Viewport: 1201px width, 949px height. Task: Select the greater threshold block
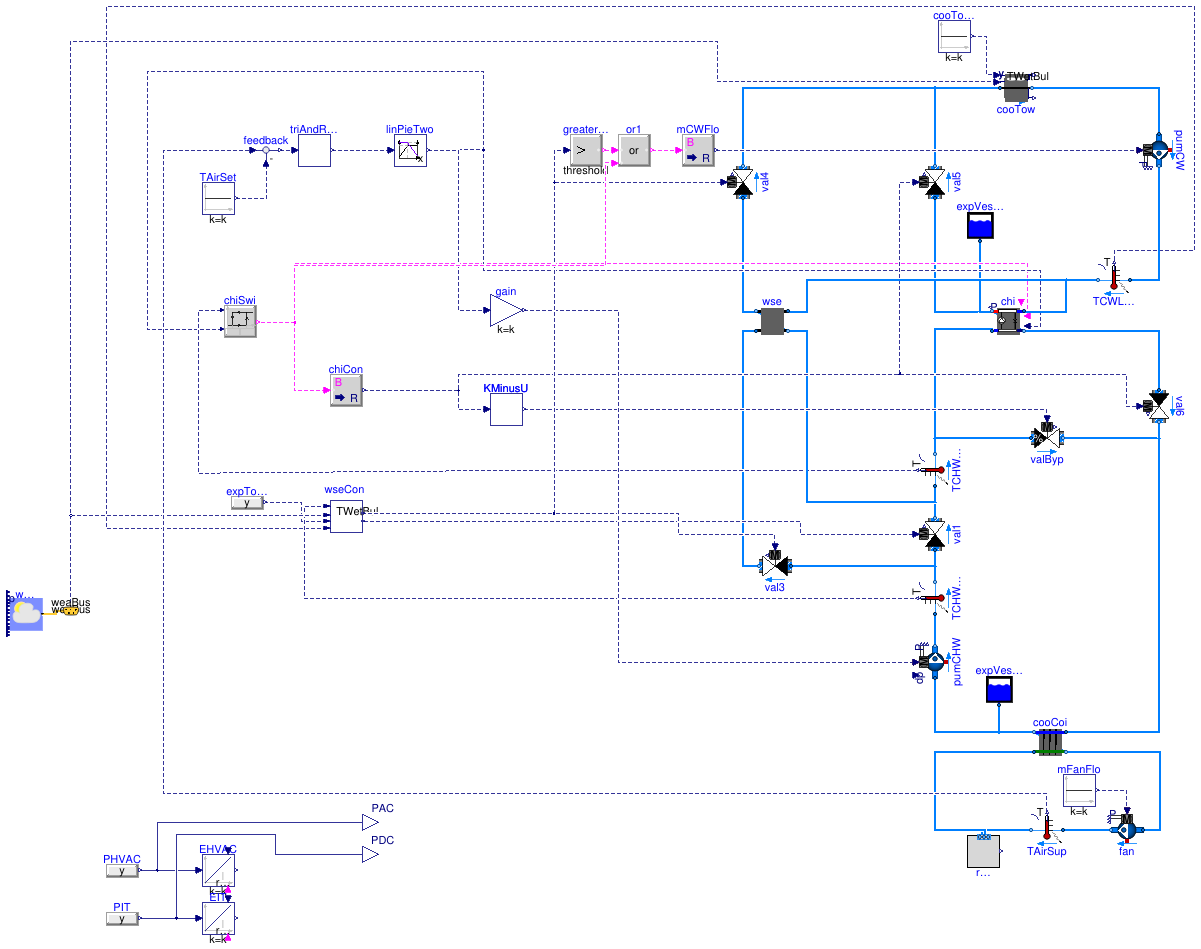(x=585, y=151)
